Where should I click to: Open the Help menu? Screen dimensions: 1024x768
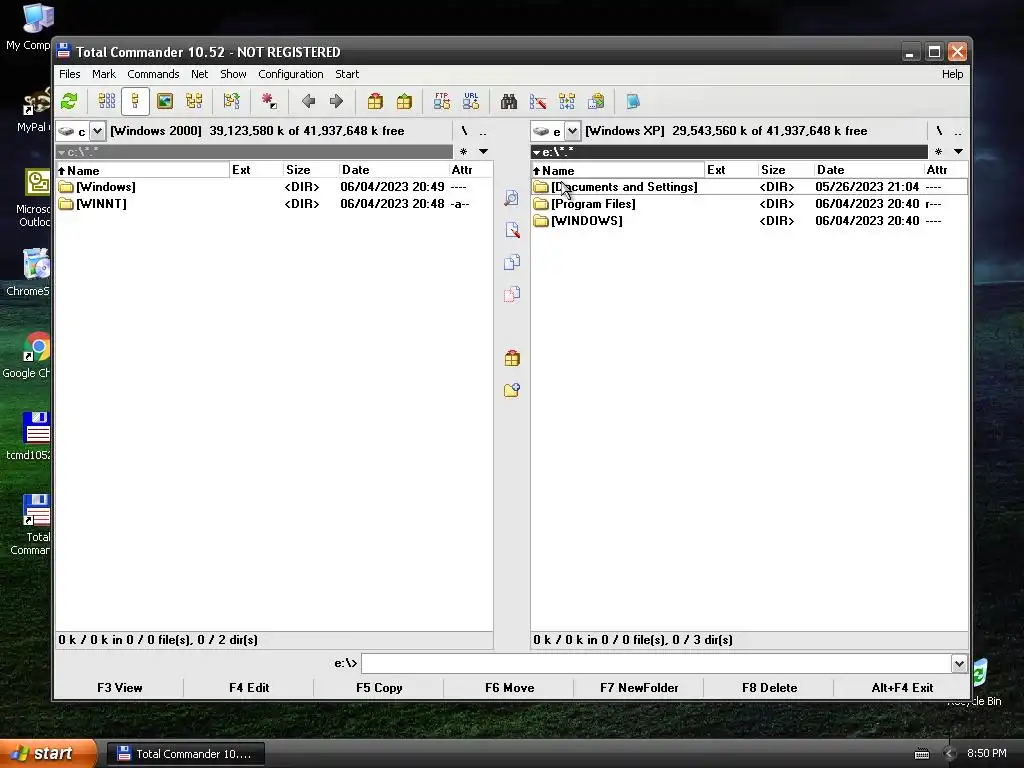click(952, 74)
